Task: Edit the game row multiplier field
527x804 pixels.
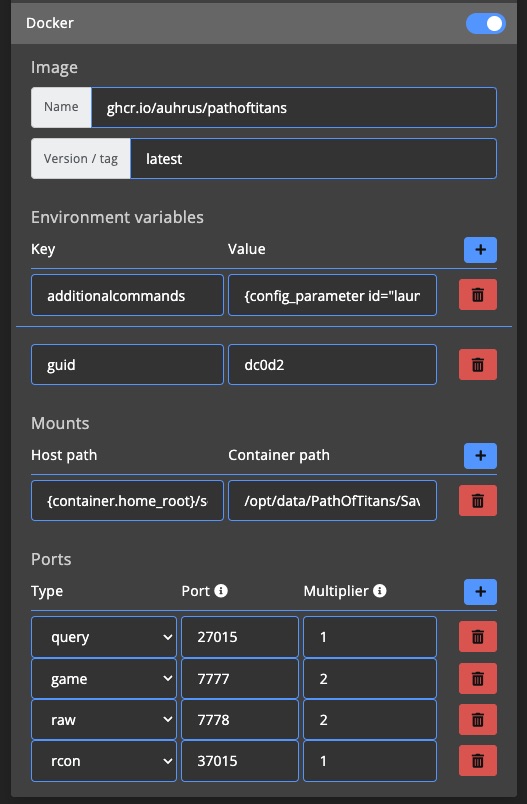Action: [370, 678]
